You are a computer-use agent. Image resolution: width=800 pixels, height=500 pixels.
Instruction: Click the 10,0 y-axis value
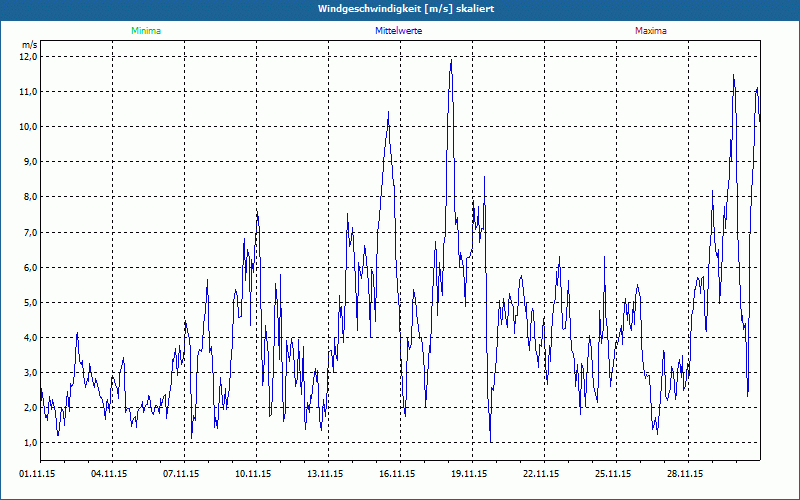tap(29, 127)
